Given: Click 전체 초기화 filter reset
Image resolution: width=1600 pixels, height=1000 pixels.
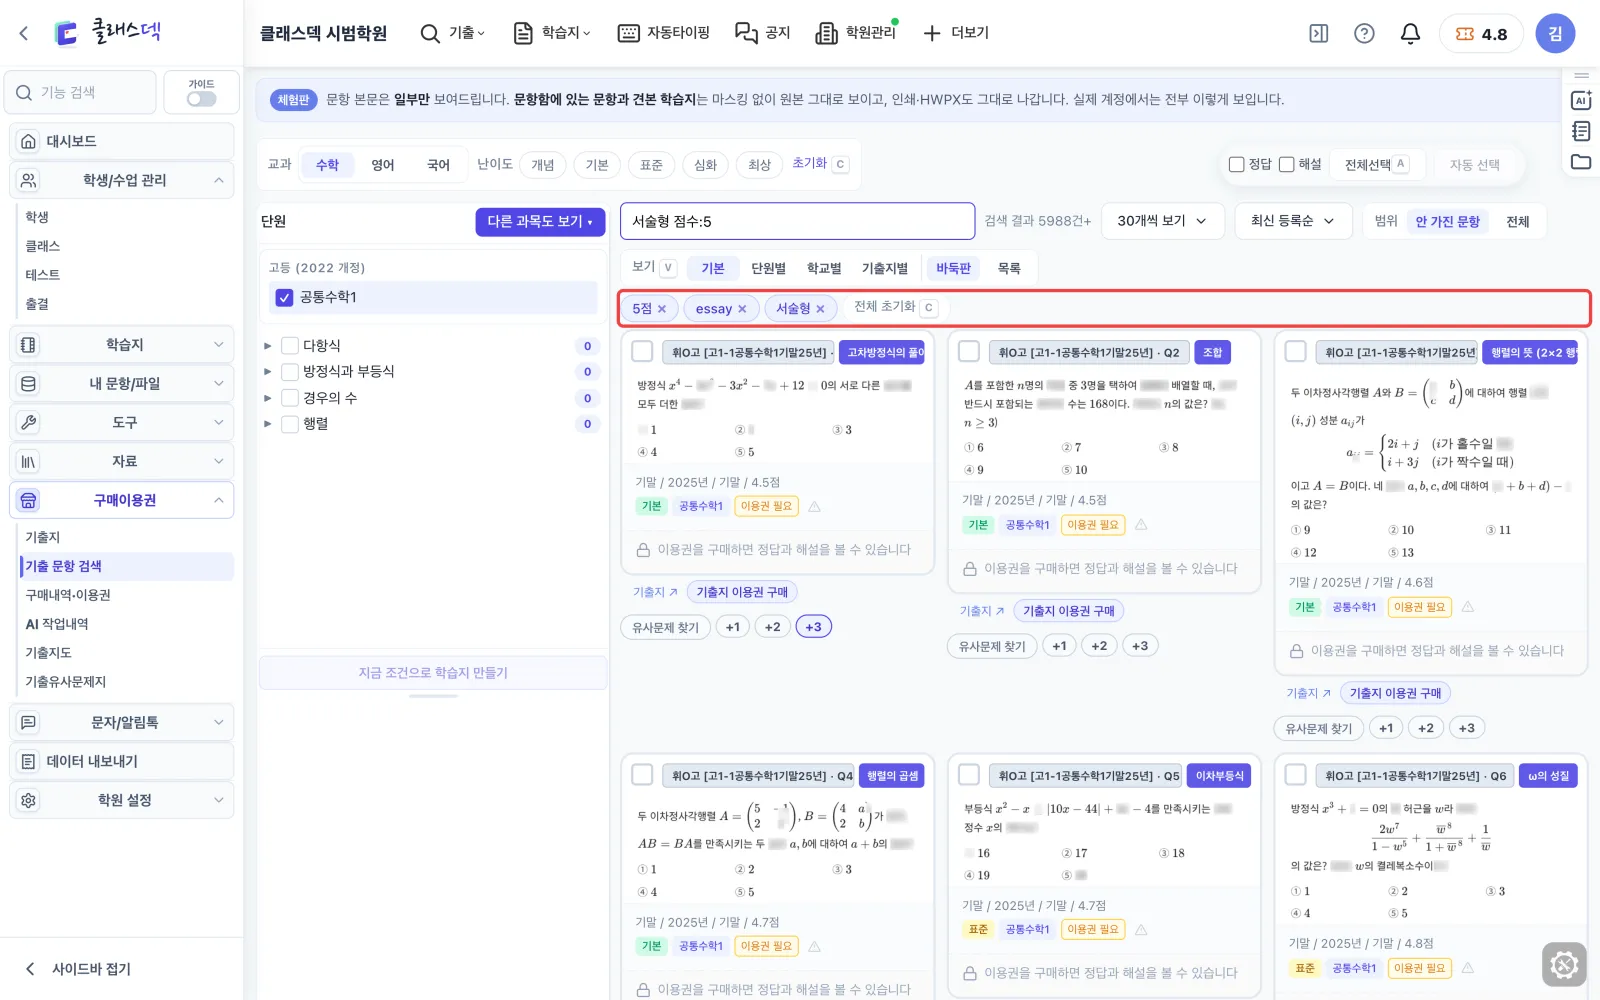Looking at the screenshot, I should [x=896, y=307].
